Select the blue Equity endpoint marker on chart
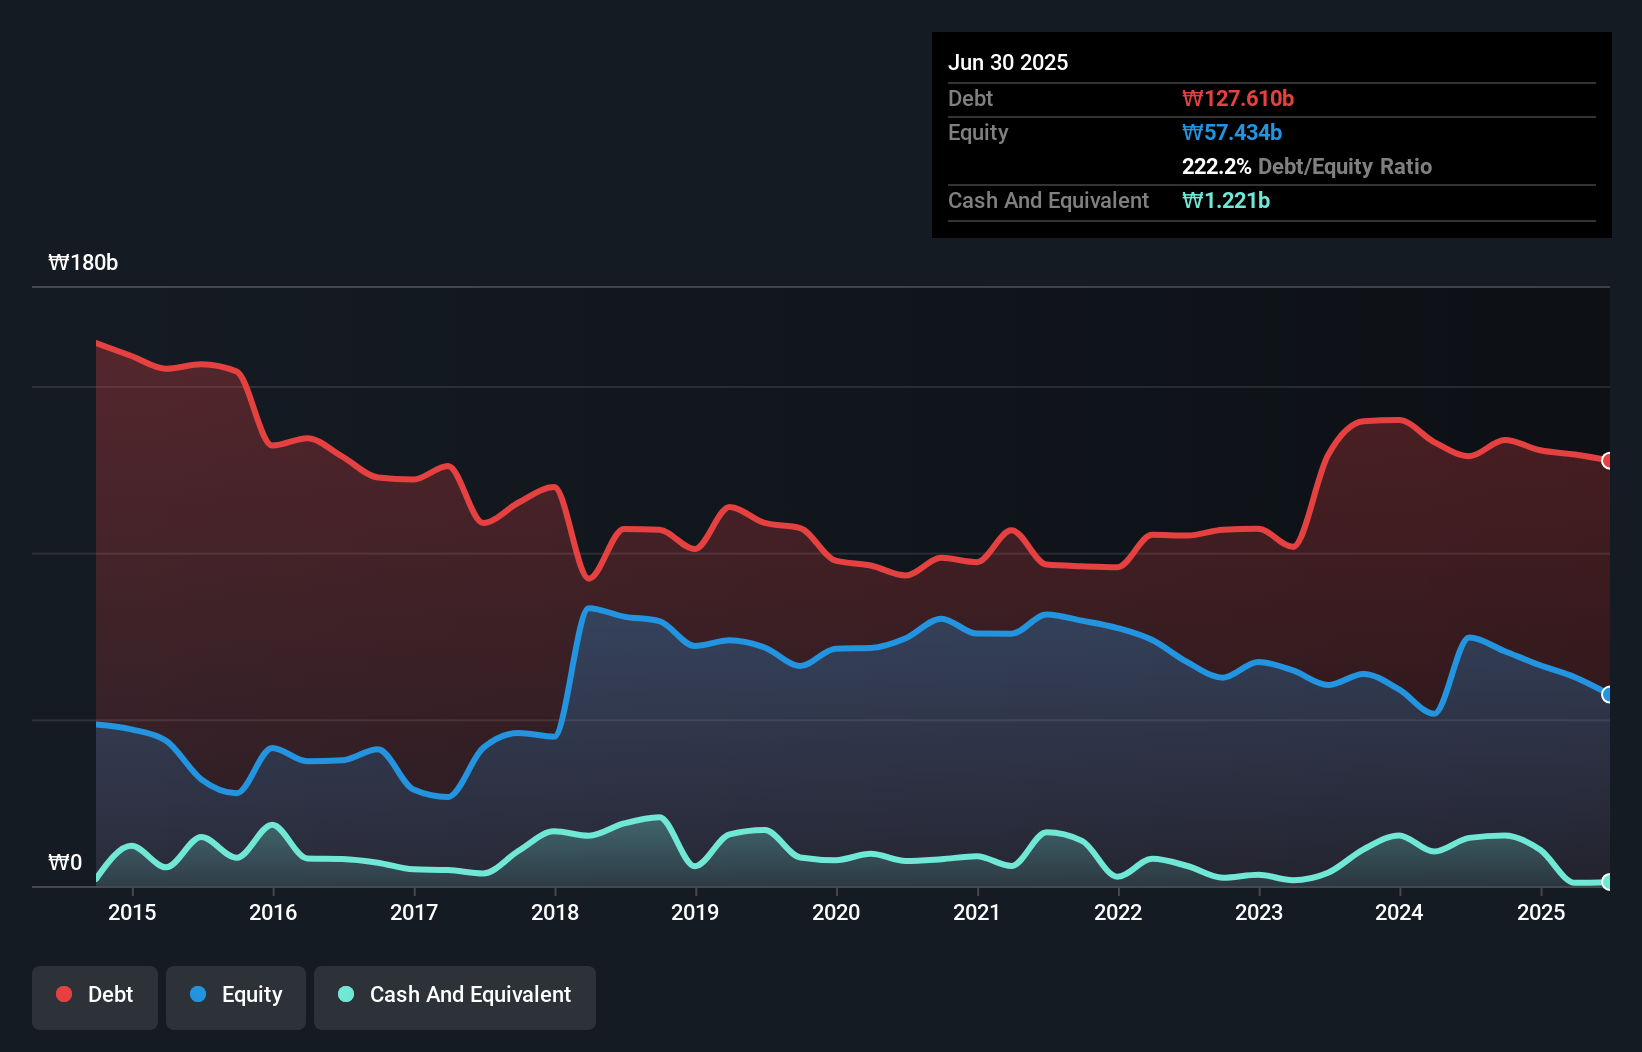The image size is (1642, 1052). point(1608,693)
